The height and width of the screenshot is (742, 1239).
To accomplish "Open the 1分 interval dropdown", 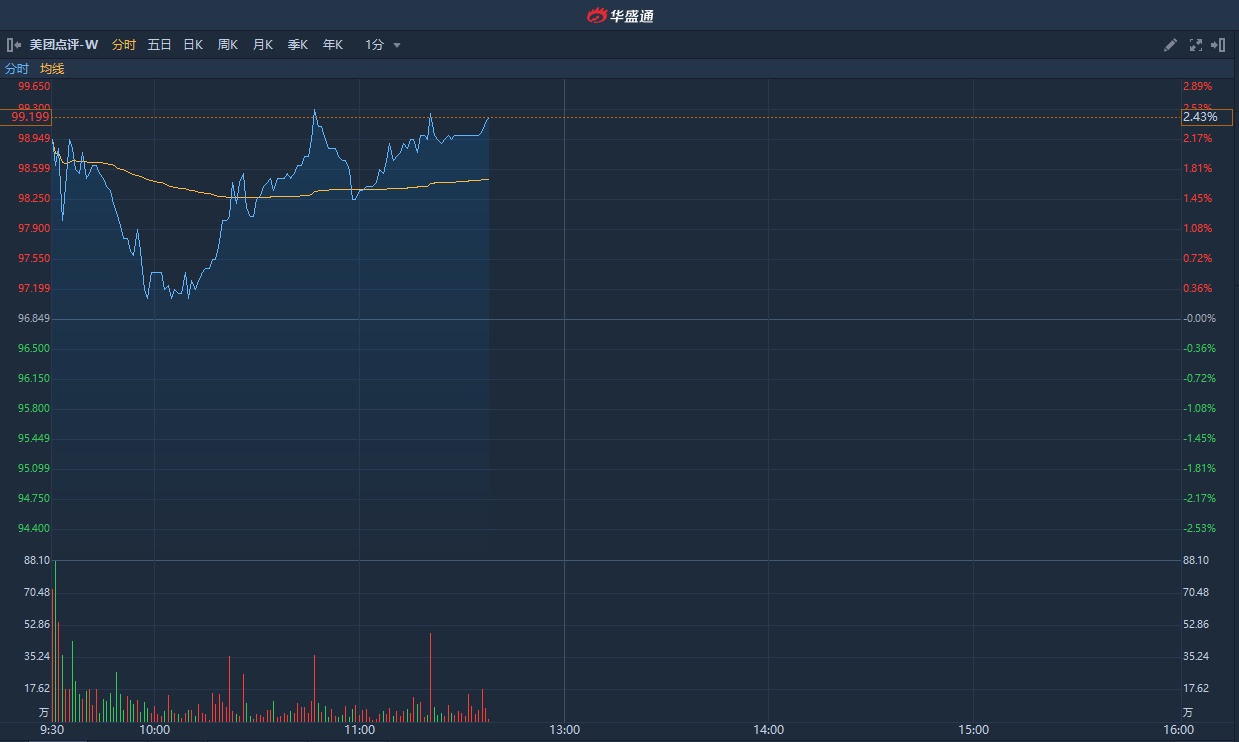I will coord(375,45).
